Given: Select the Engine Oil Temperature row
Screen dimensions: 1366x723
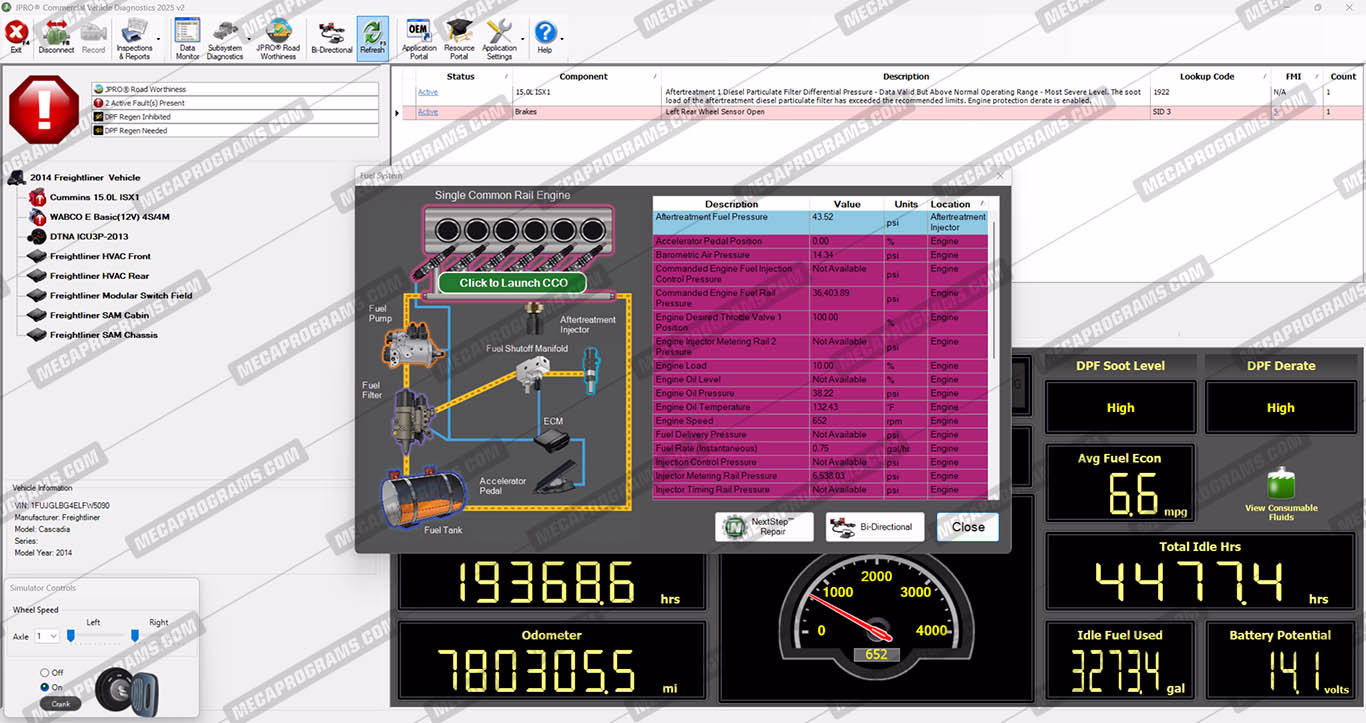Looking at the screenshot, I should [821, 408].
